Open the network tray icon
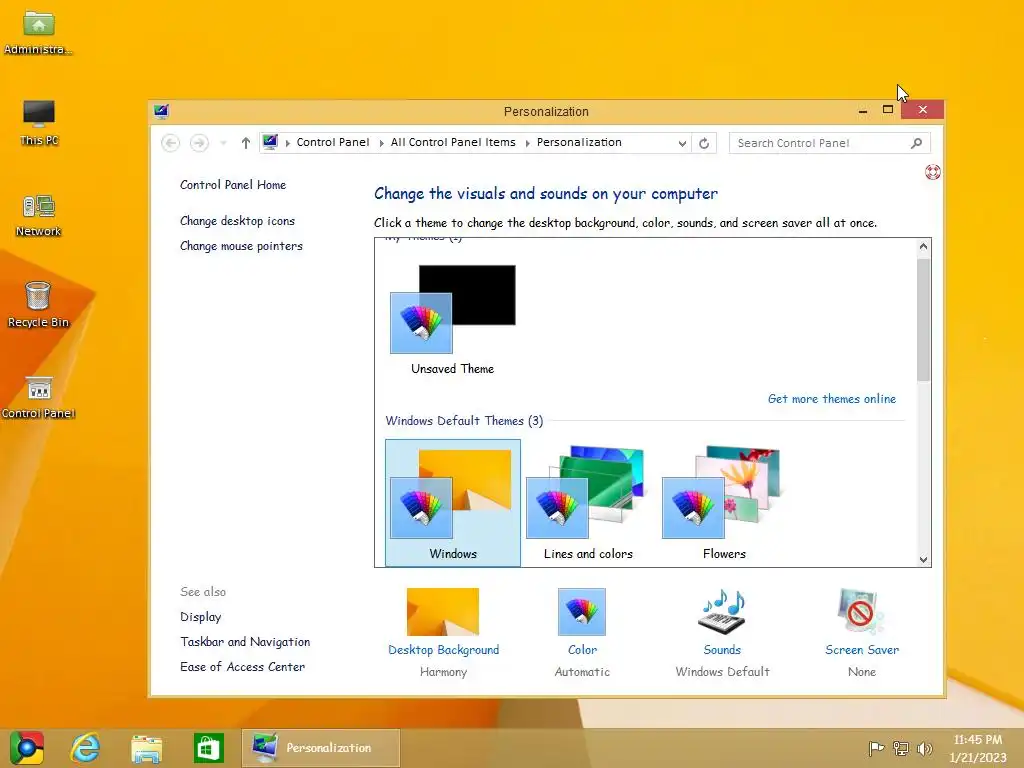Image resolution: width=1024 pixels, height=768 pixels. pyautogui.click(x=901, y=748)
